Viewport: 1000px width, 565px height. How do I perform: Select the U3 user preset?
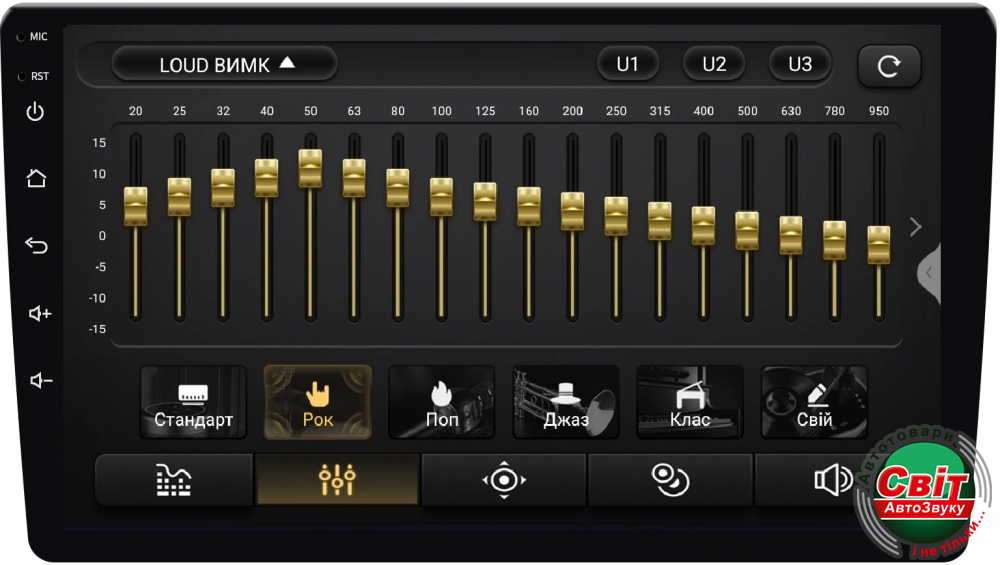click(800, 64)
